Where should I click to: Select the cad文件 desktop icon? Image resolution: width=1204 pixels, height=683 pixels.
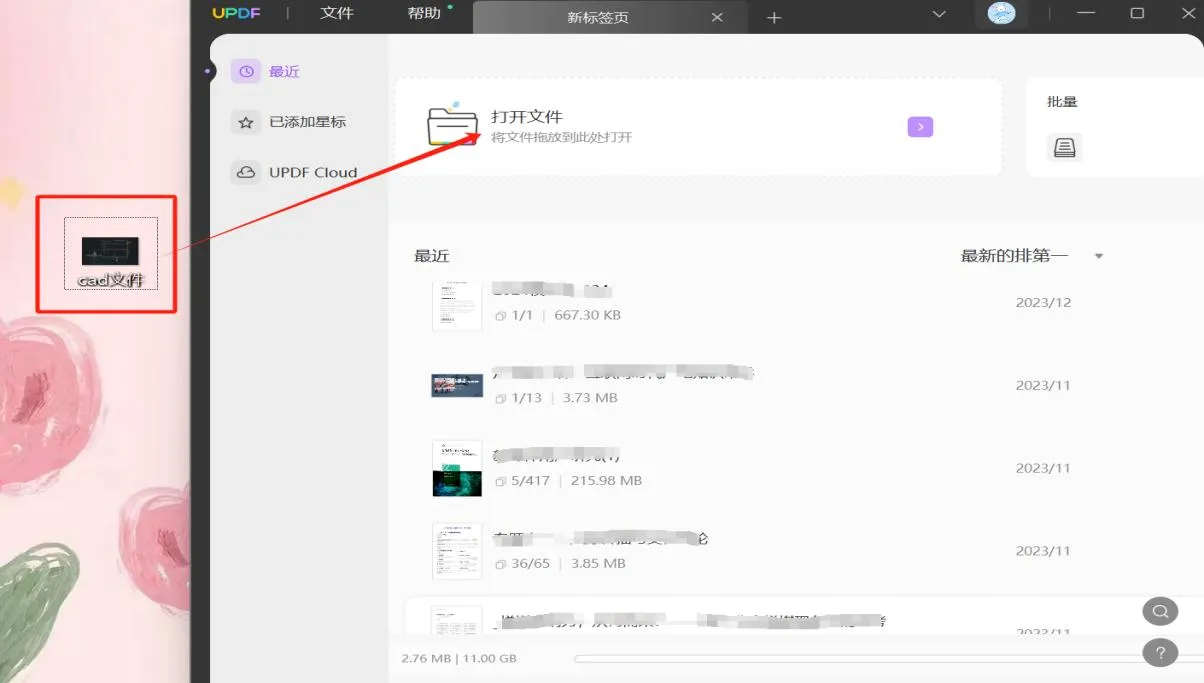(x=110, y=255)
